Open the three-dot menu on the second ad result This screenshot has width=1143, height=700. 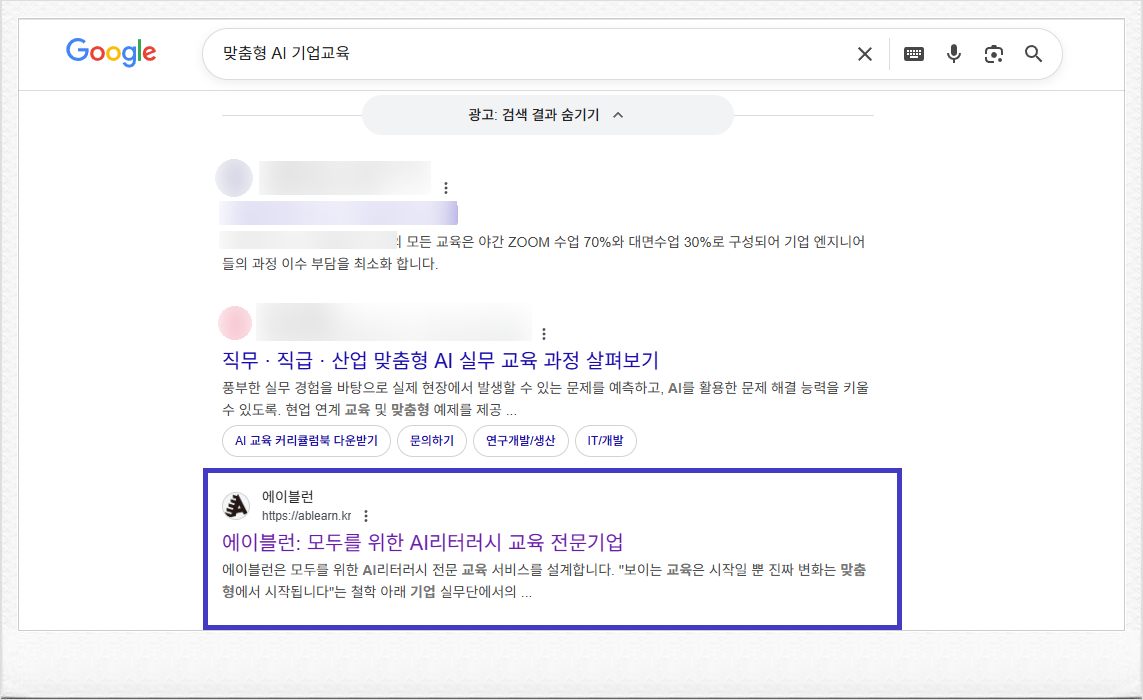pyautogui.click(x=543, y=332)
